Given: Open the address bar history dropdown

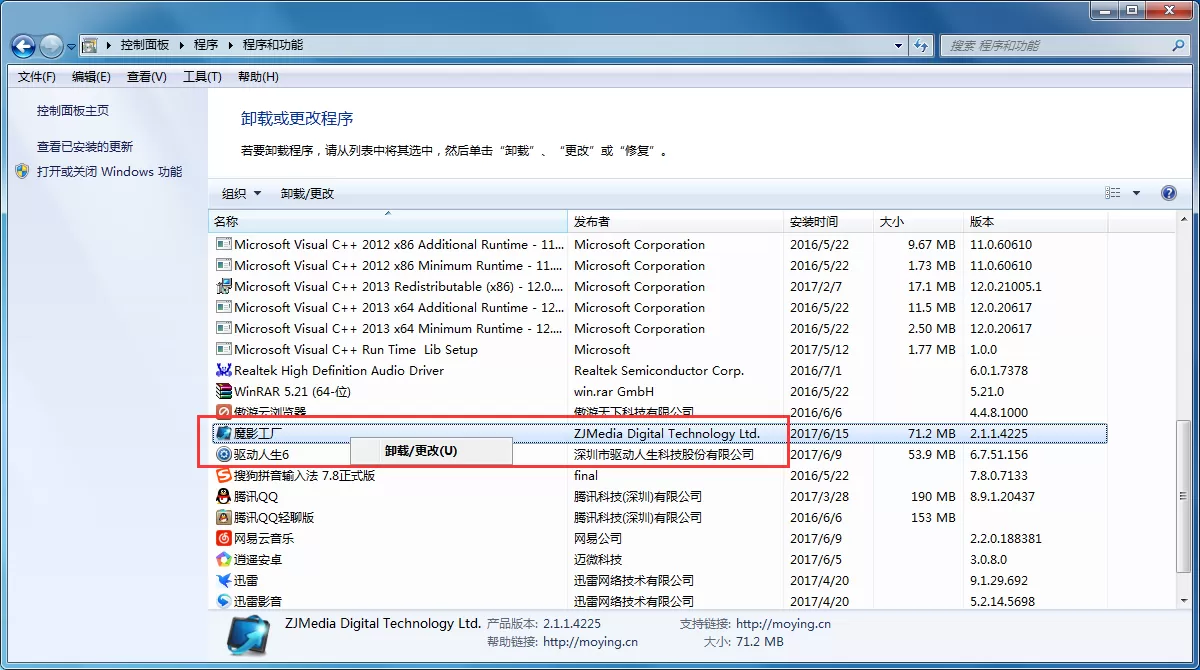Looking at the screenshot, I should (x=898, y=45).
